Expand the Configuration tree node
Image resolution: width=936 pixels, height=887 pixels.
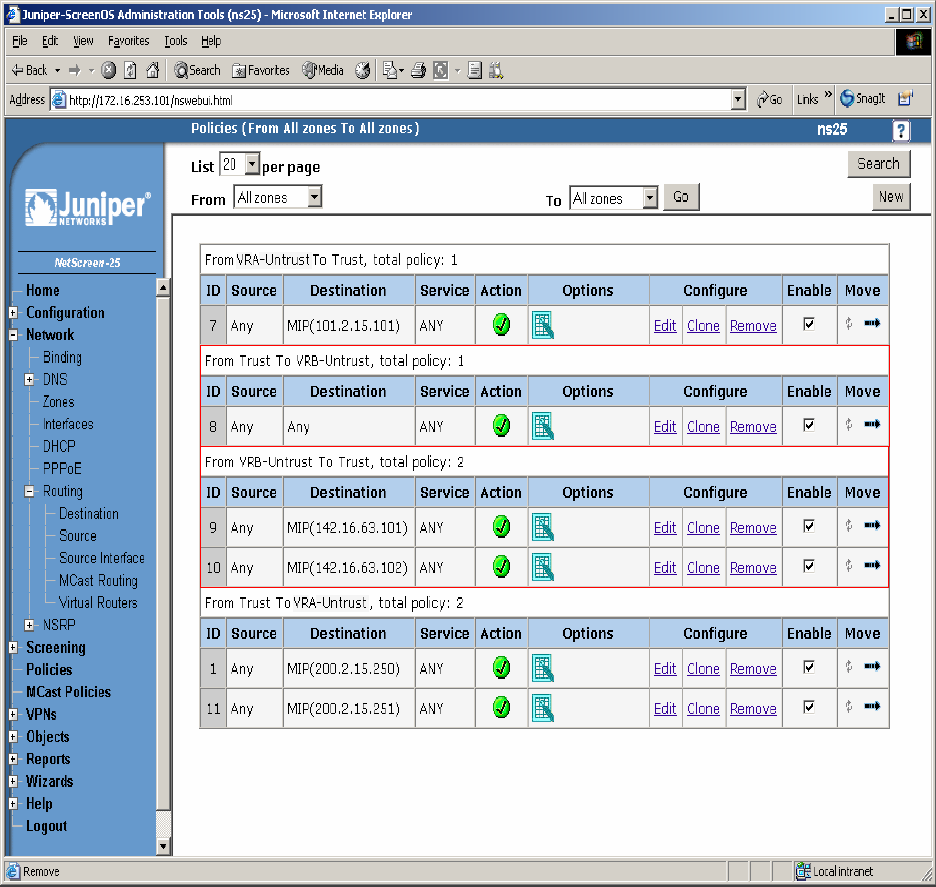(x=13, y=312)
